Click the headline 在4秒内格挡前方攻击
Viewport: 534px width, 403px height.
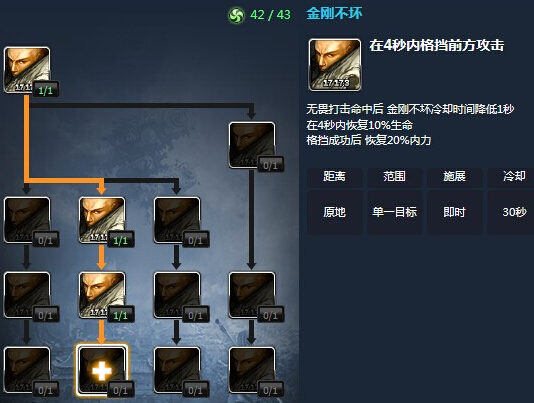pos(437,45)
